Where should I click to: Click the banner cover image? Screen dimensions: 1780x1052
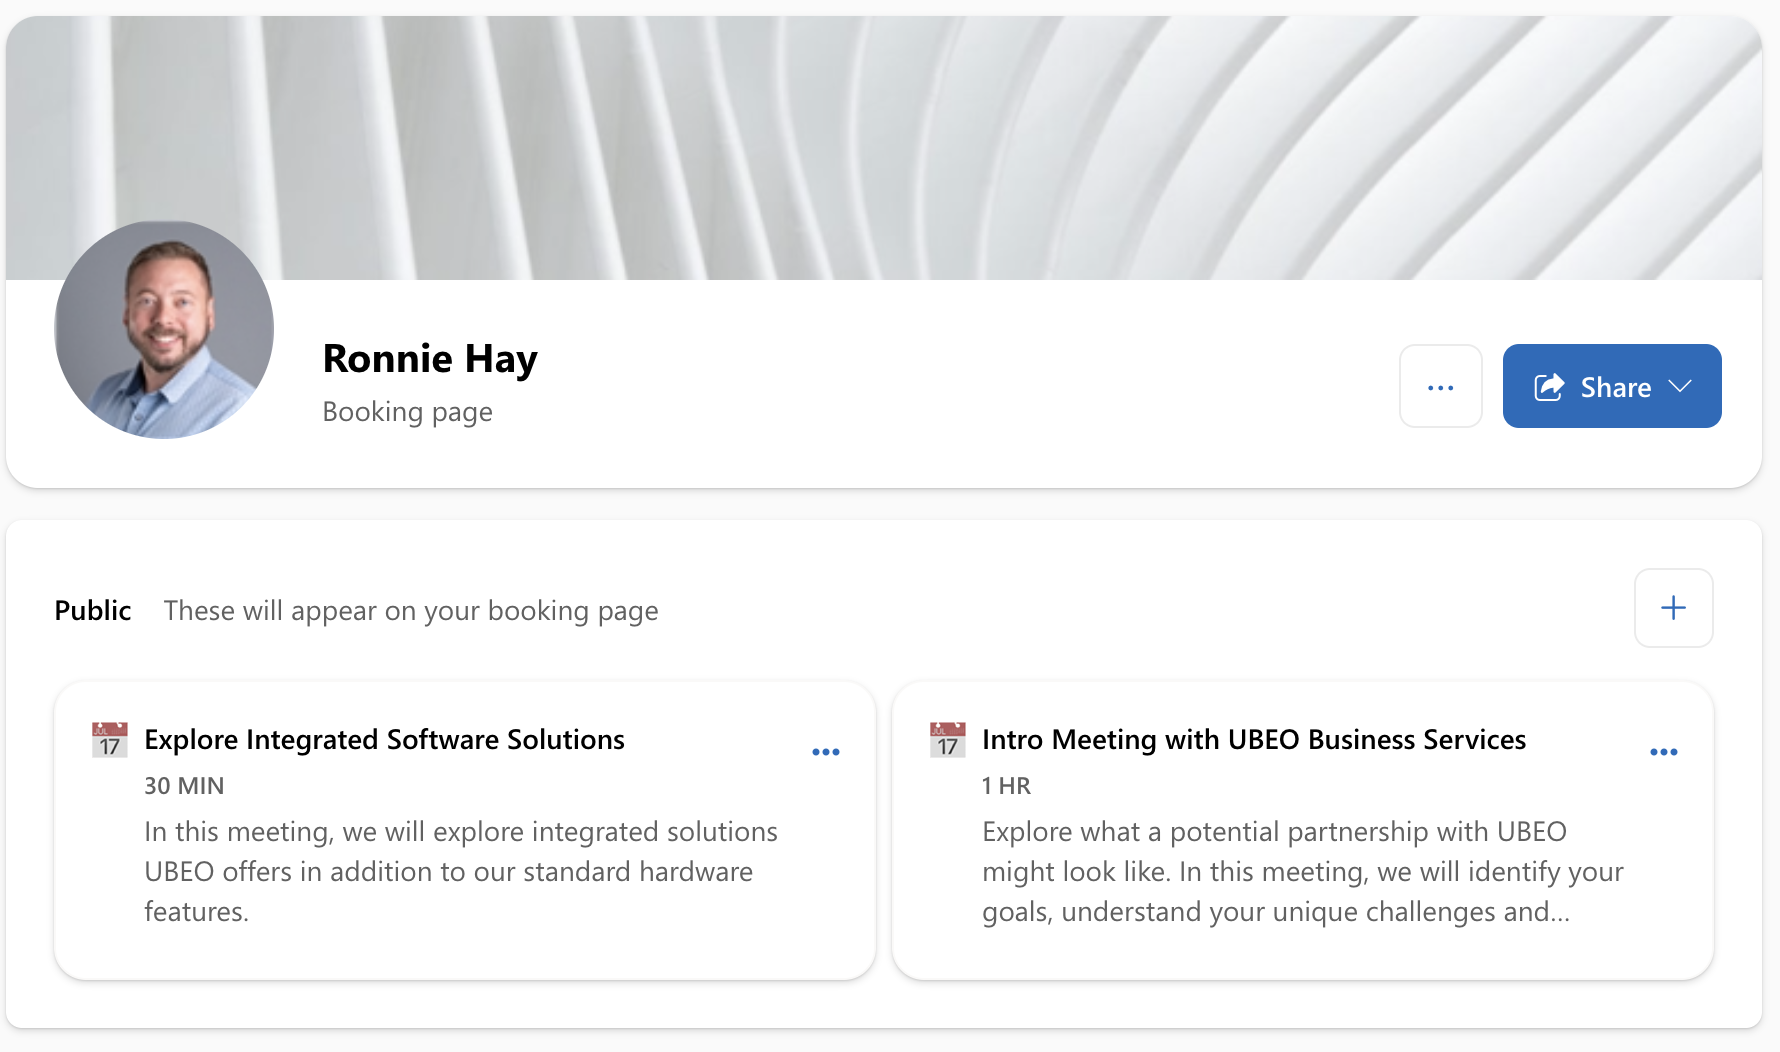coord(884,148)
